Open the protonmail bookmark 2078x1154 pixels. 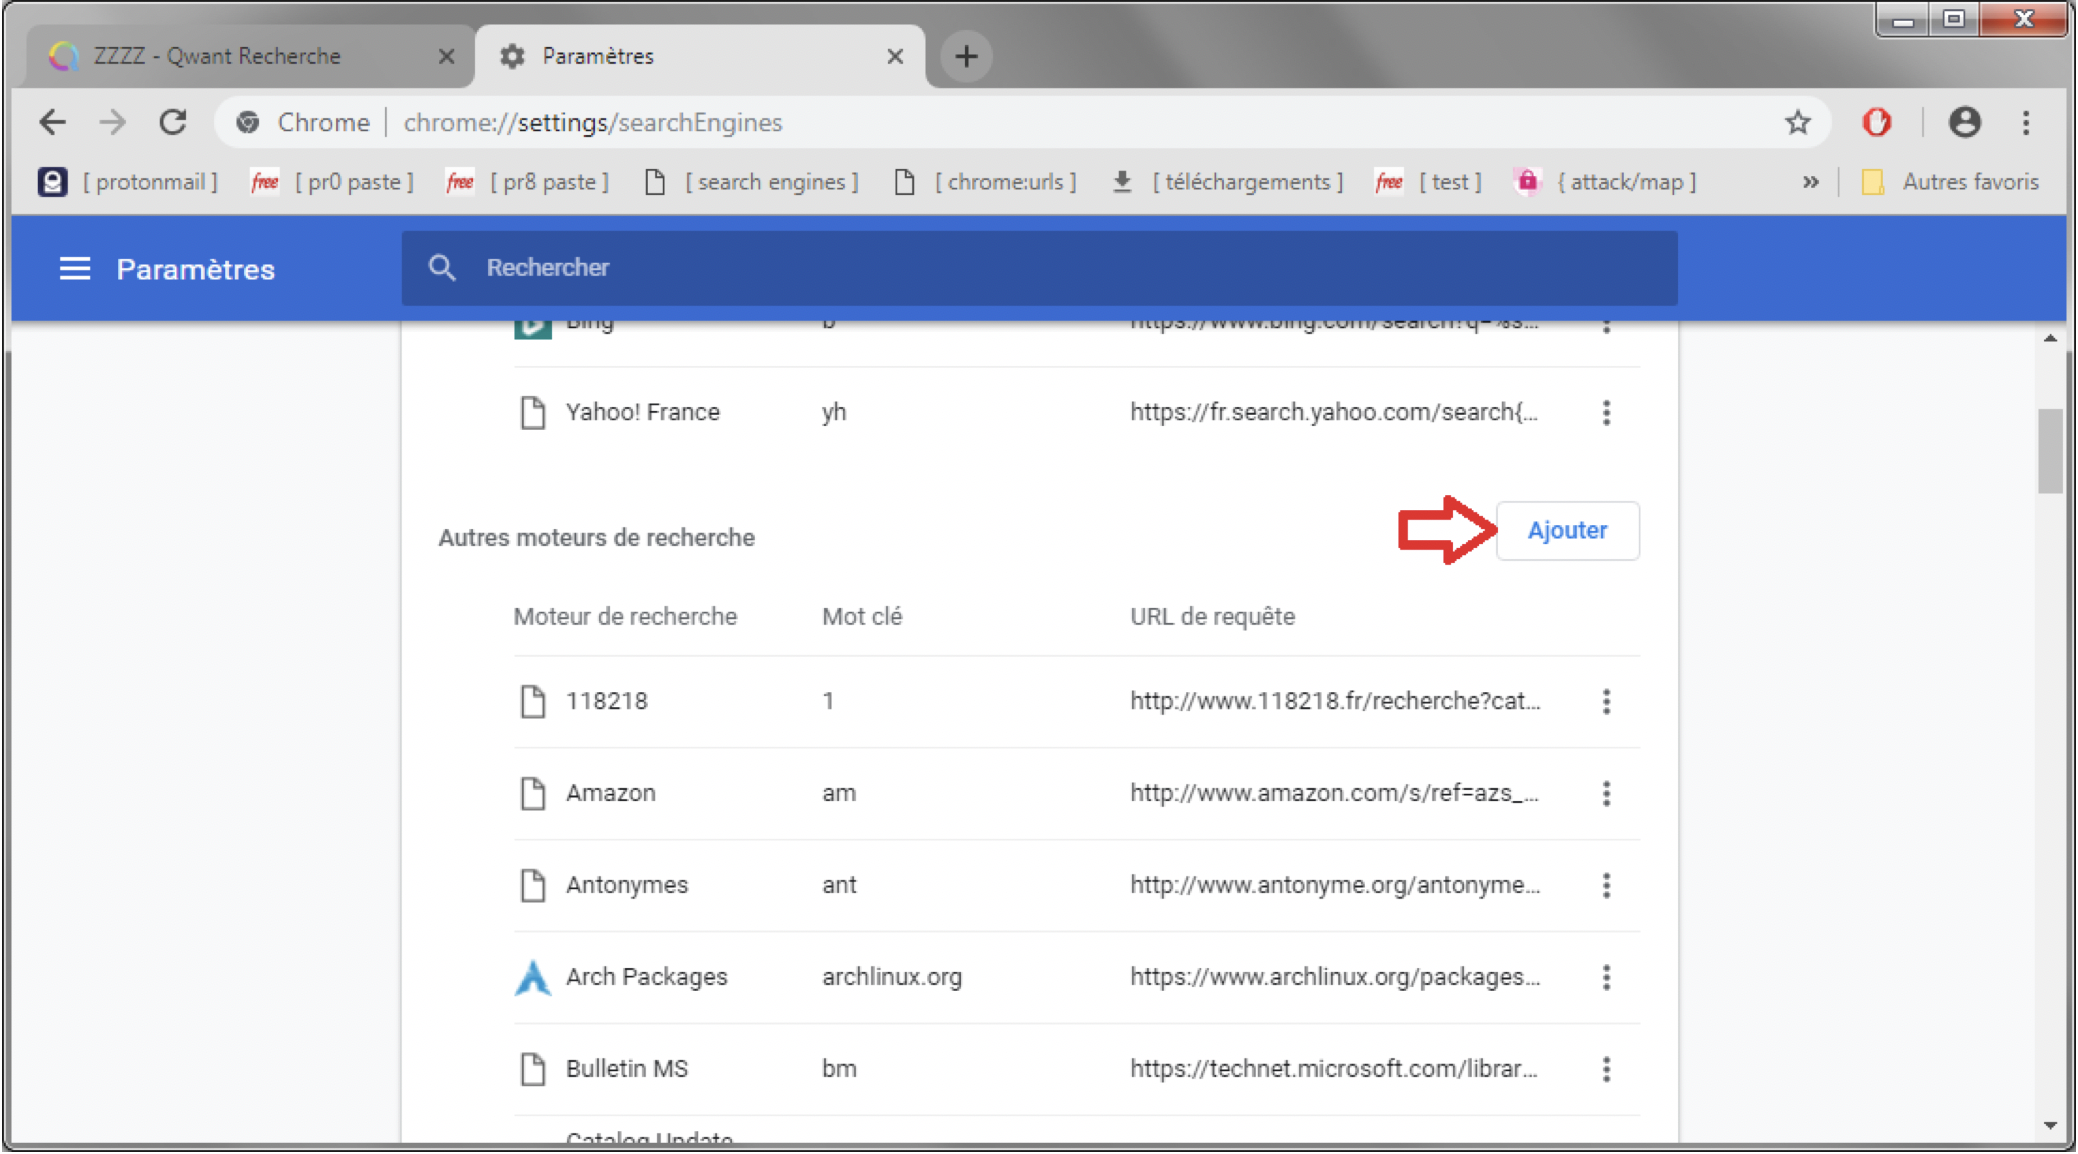point(128,182)
